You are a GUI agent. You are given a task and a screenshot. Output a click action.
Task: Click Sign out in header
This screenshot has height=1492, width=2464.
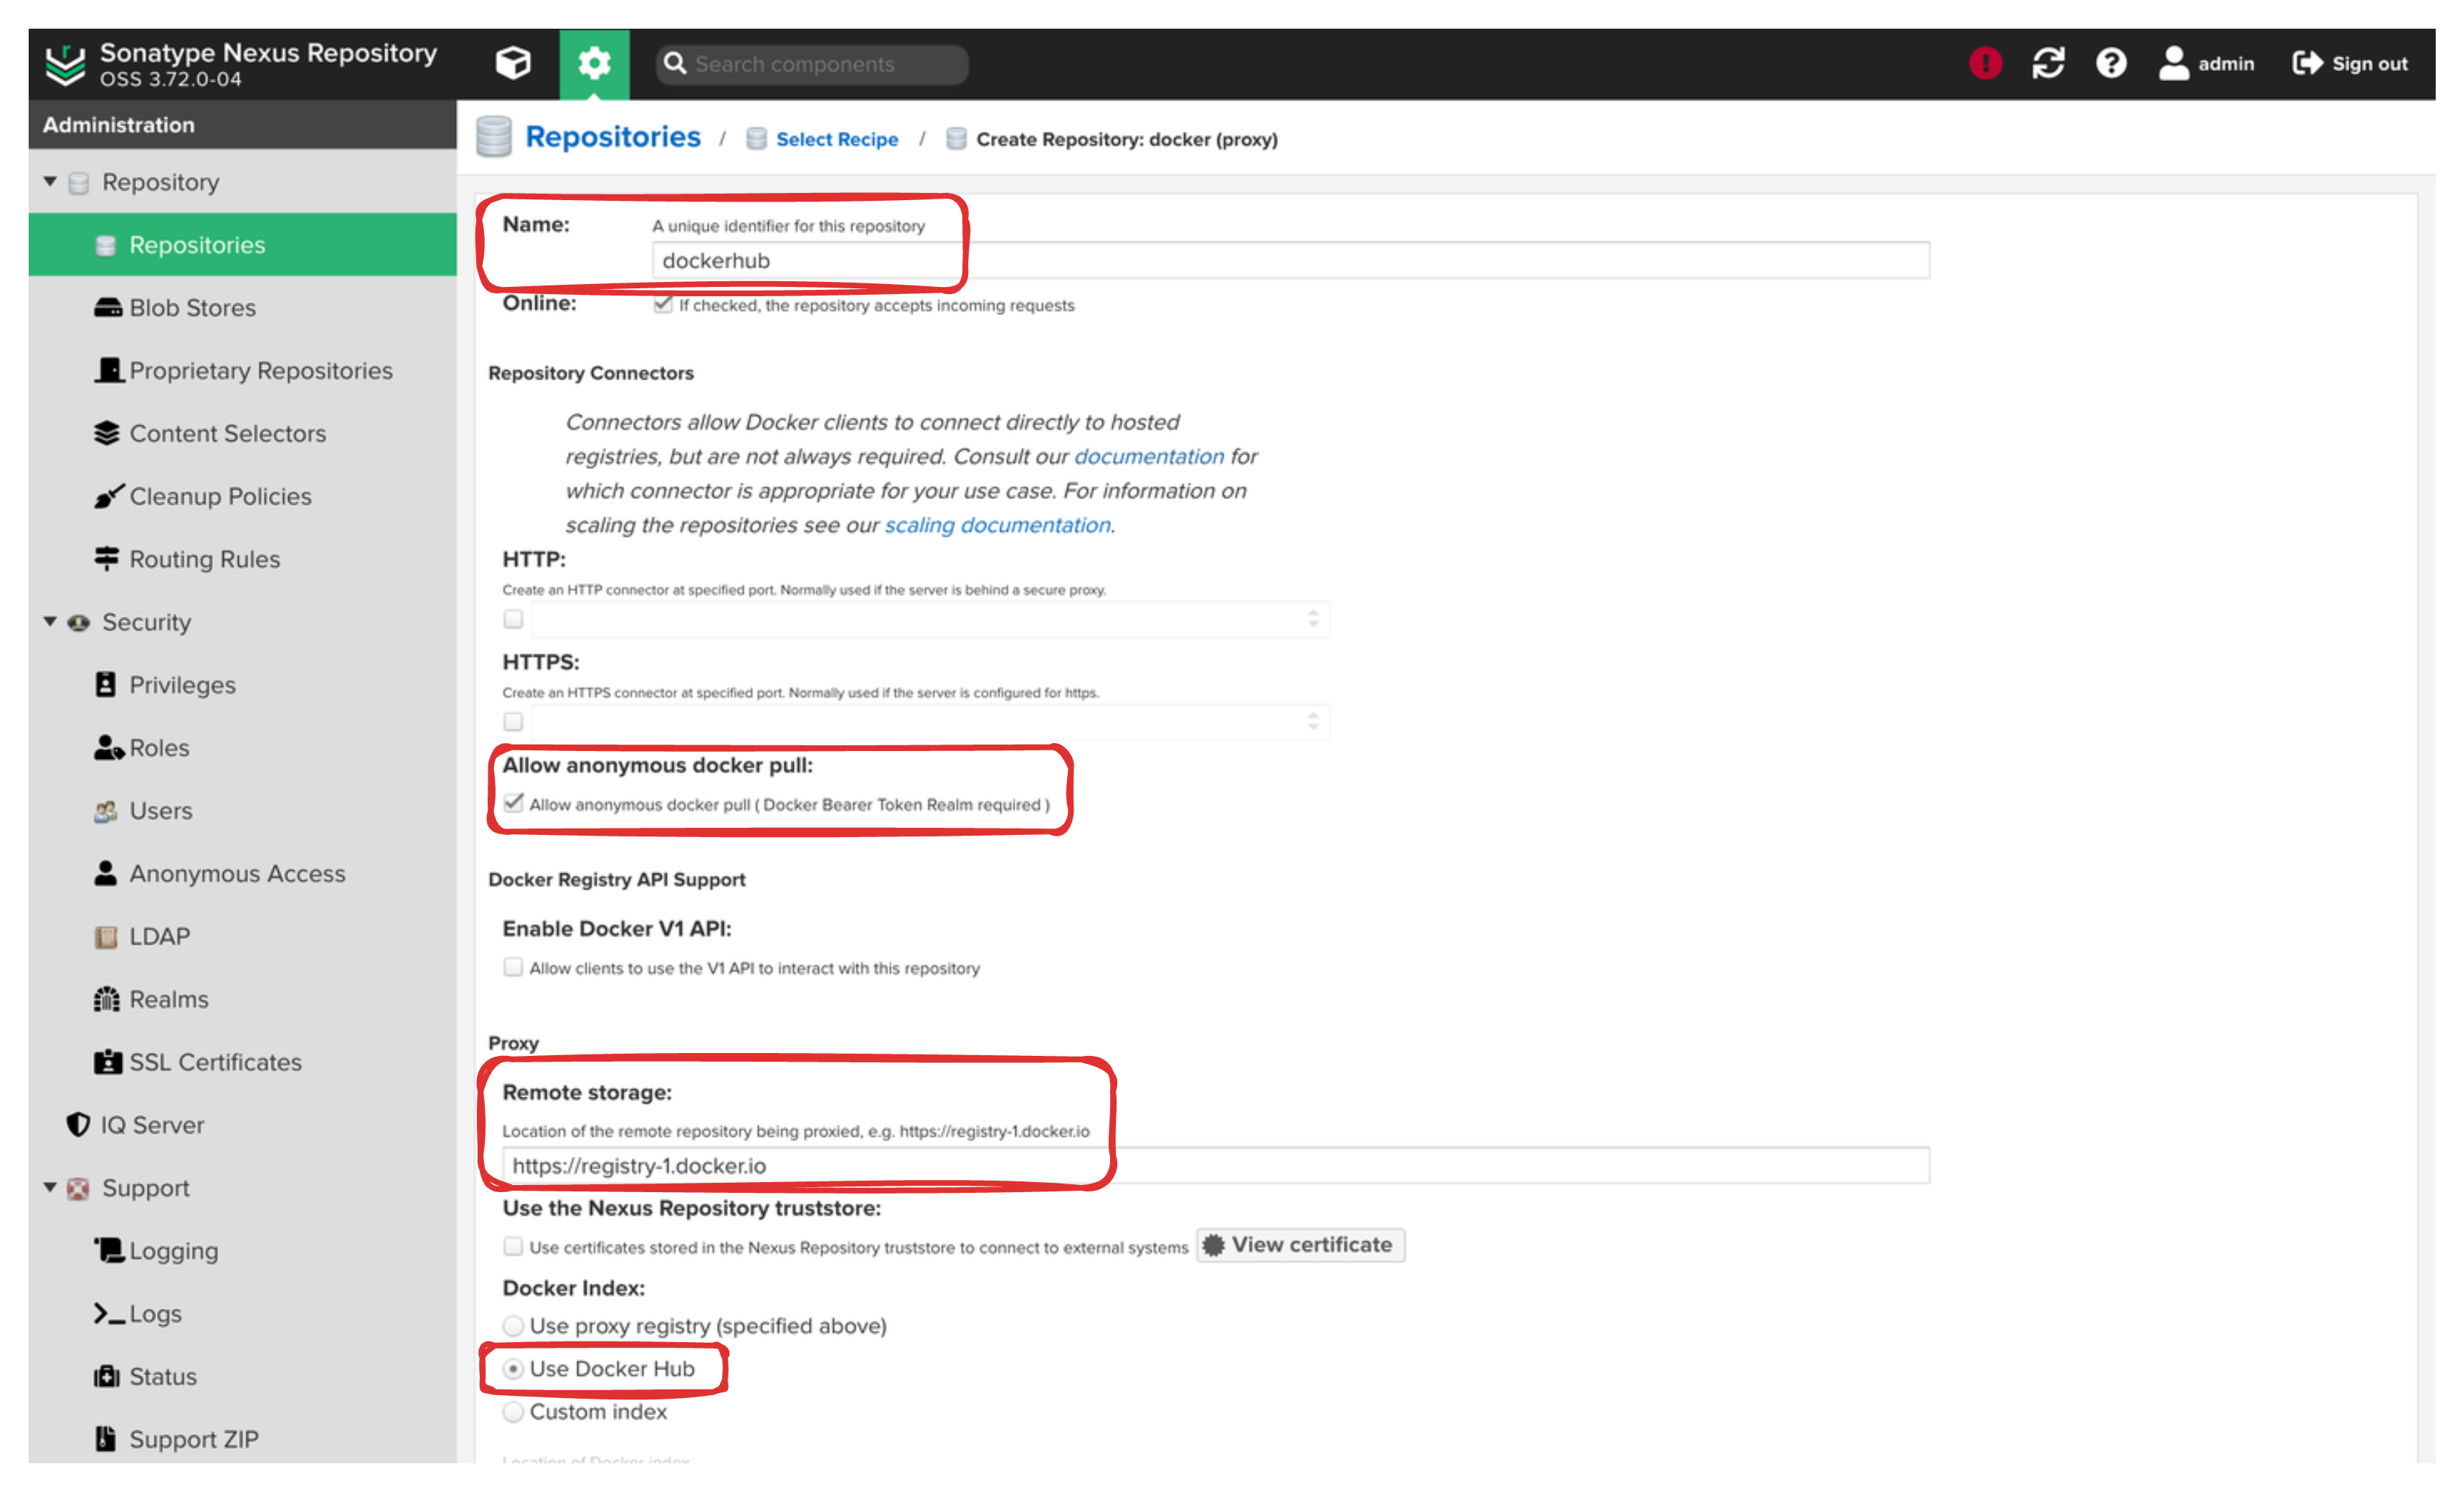pyautogui.click(x=2350, y=64)
